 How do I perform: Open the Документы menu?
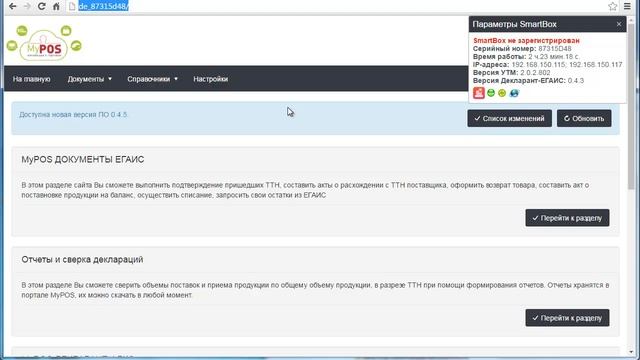[x=89, y=79]
